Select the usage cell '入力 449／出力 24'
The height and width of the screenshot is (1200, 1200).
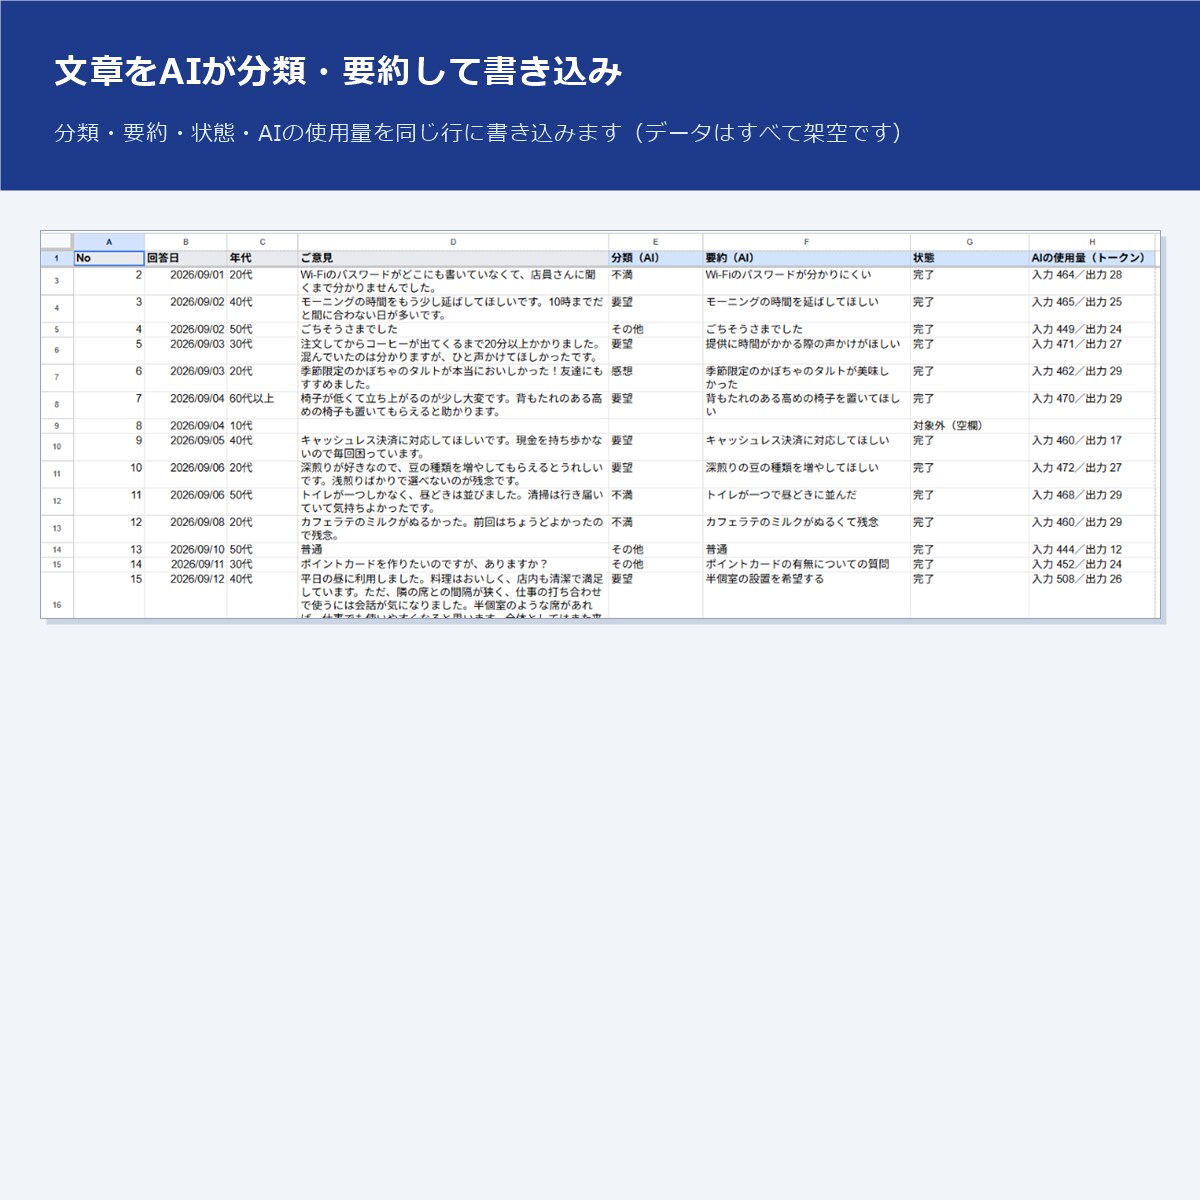pyautogui.click(x=1092, y=329)
